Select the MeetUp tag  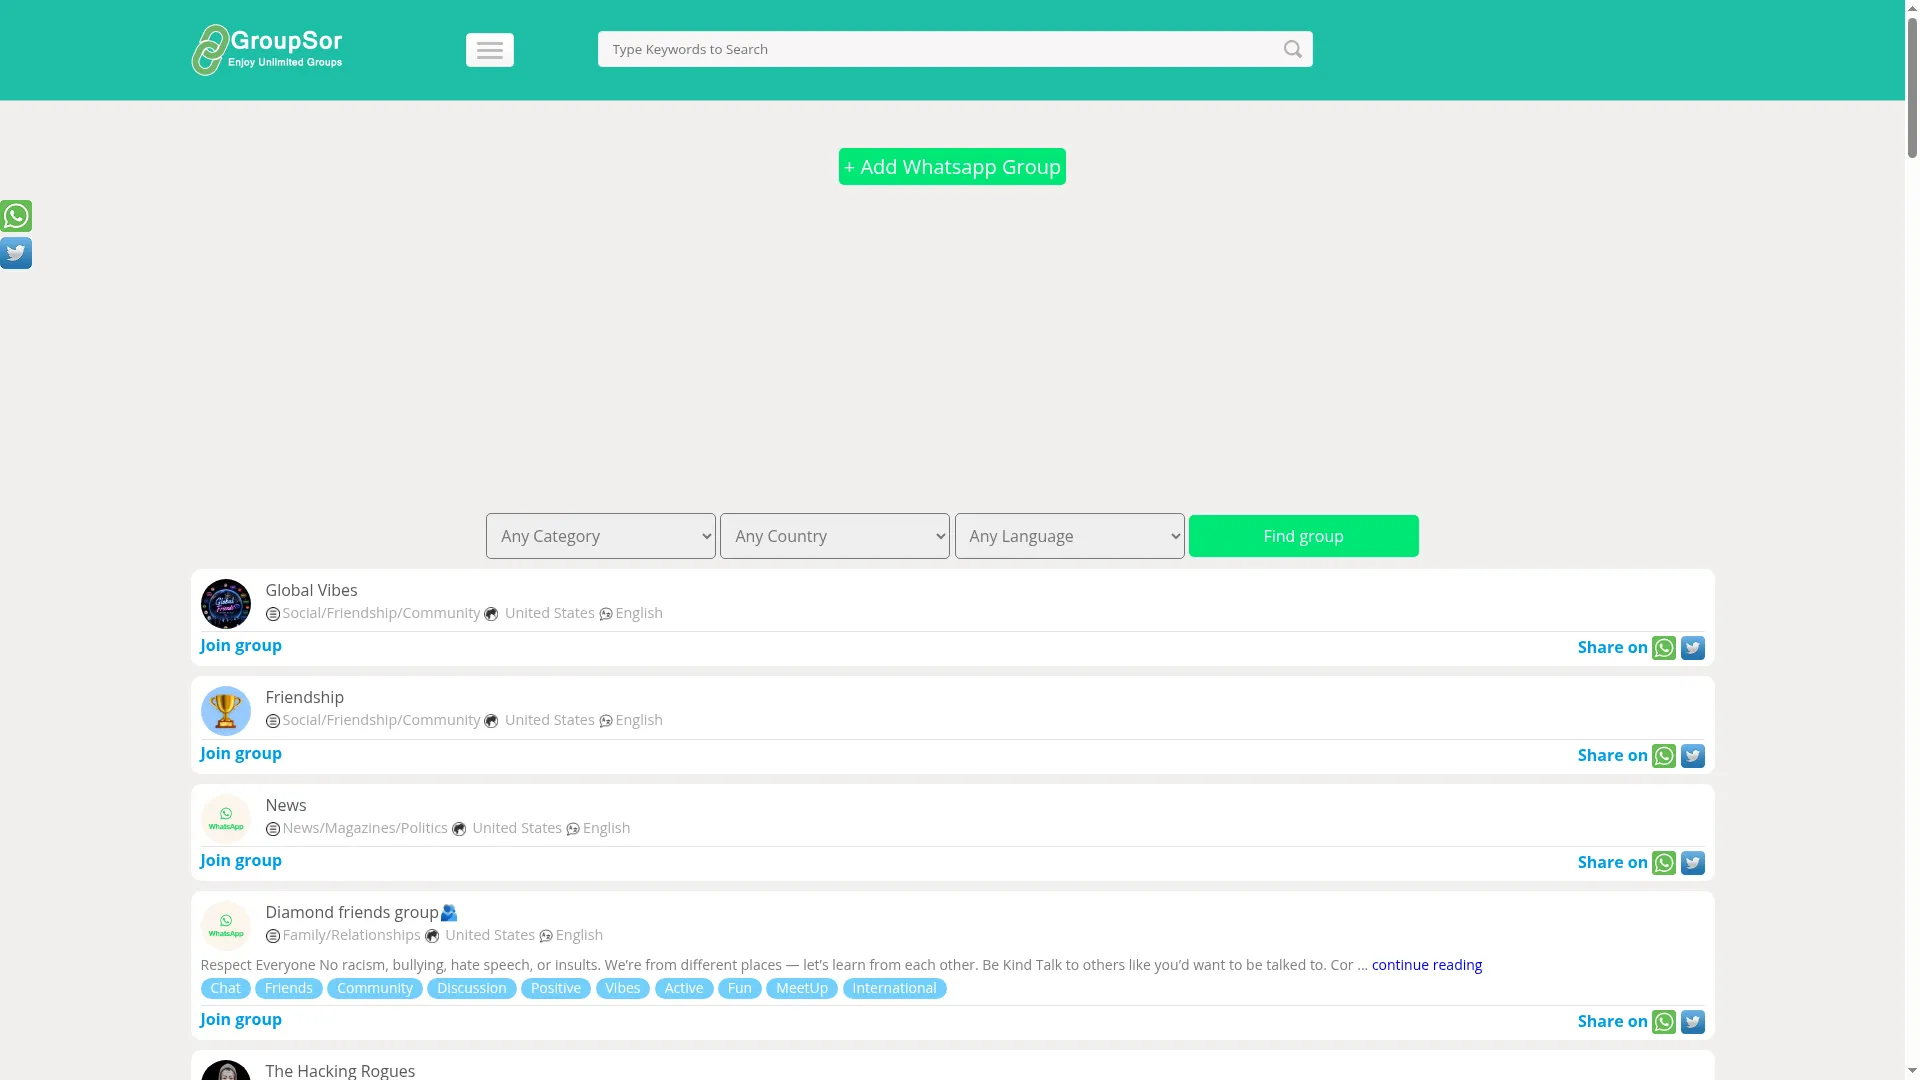(802, 988)
